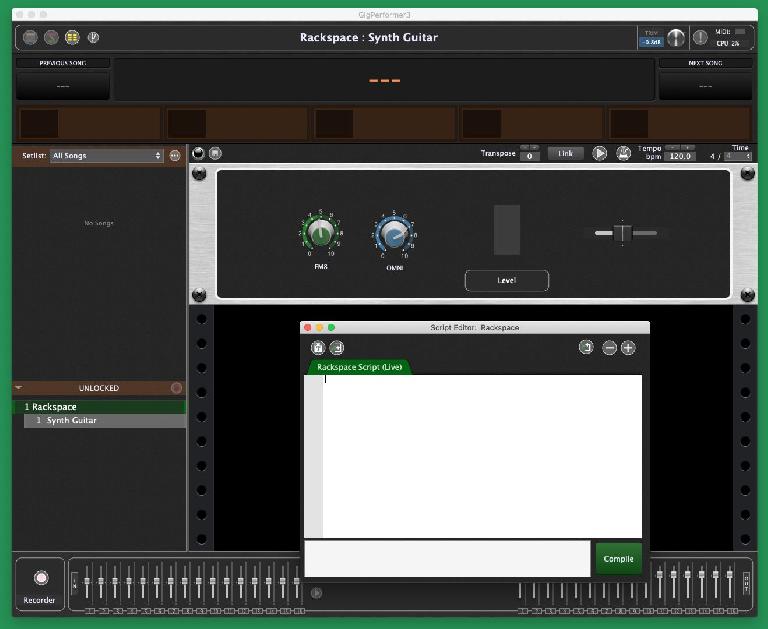The height and width of the screenshot is (629, 768).
Task: Click the trim dB value display
Action: [x=651, y=42]
